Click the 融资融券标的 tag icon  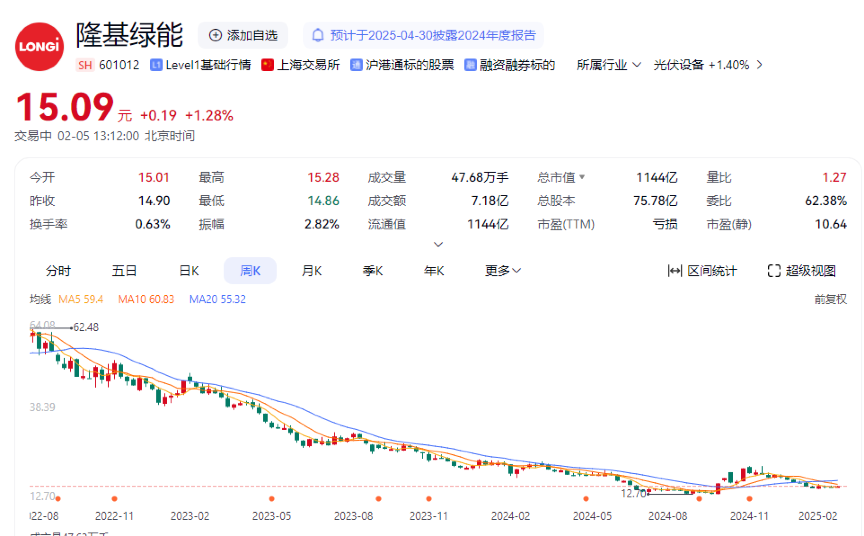(x=470, y=65)
